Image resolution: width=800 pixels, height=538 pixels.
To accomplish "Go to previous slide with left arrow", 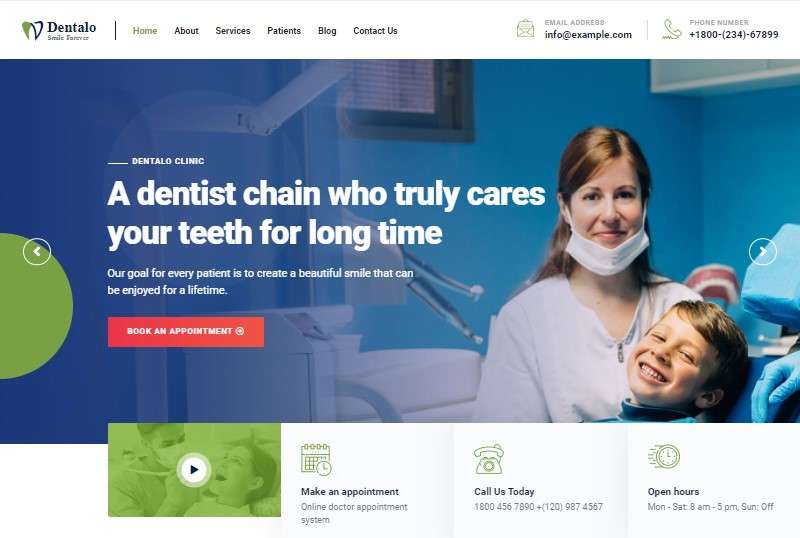I will click(x=37, y=252).
